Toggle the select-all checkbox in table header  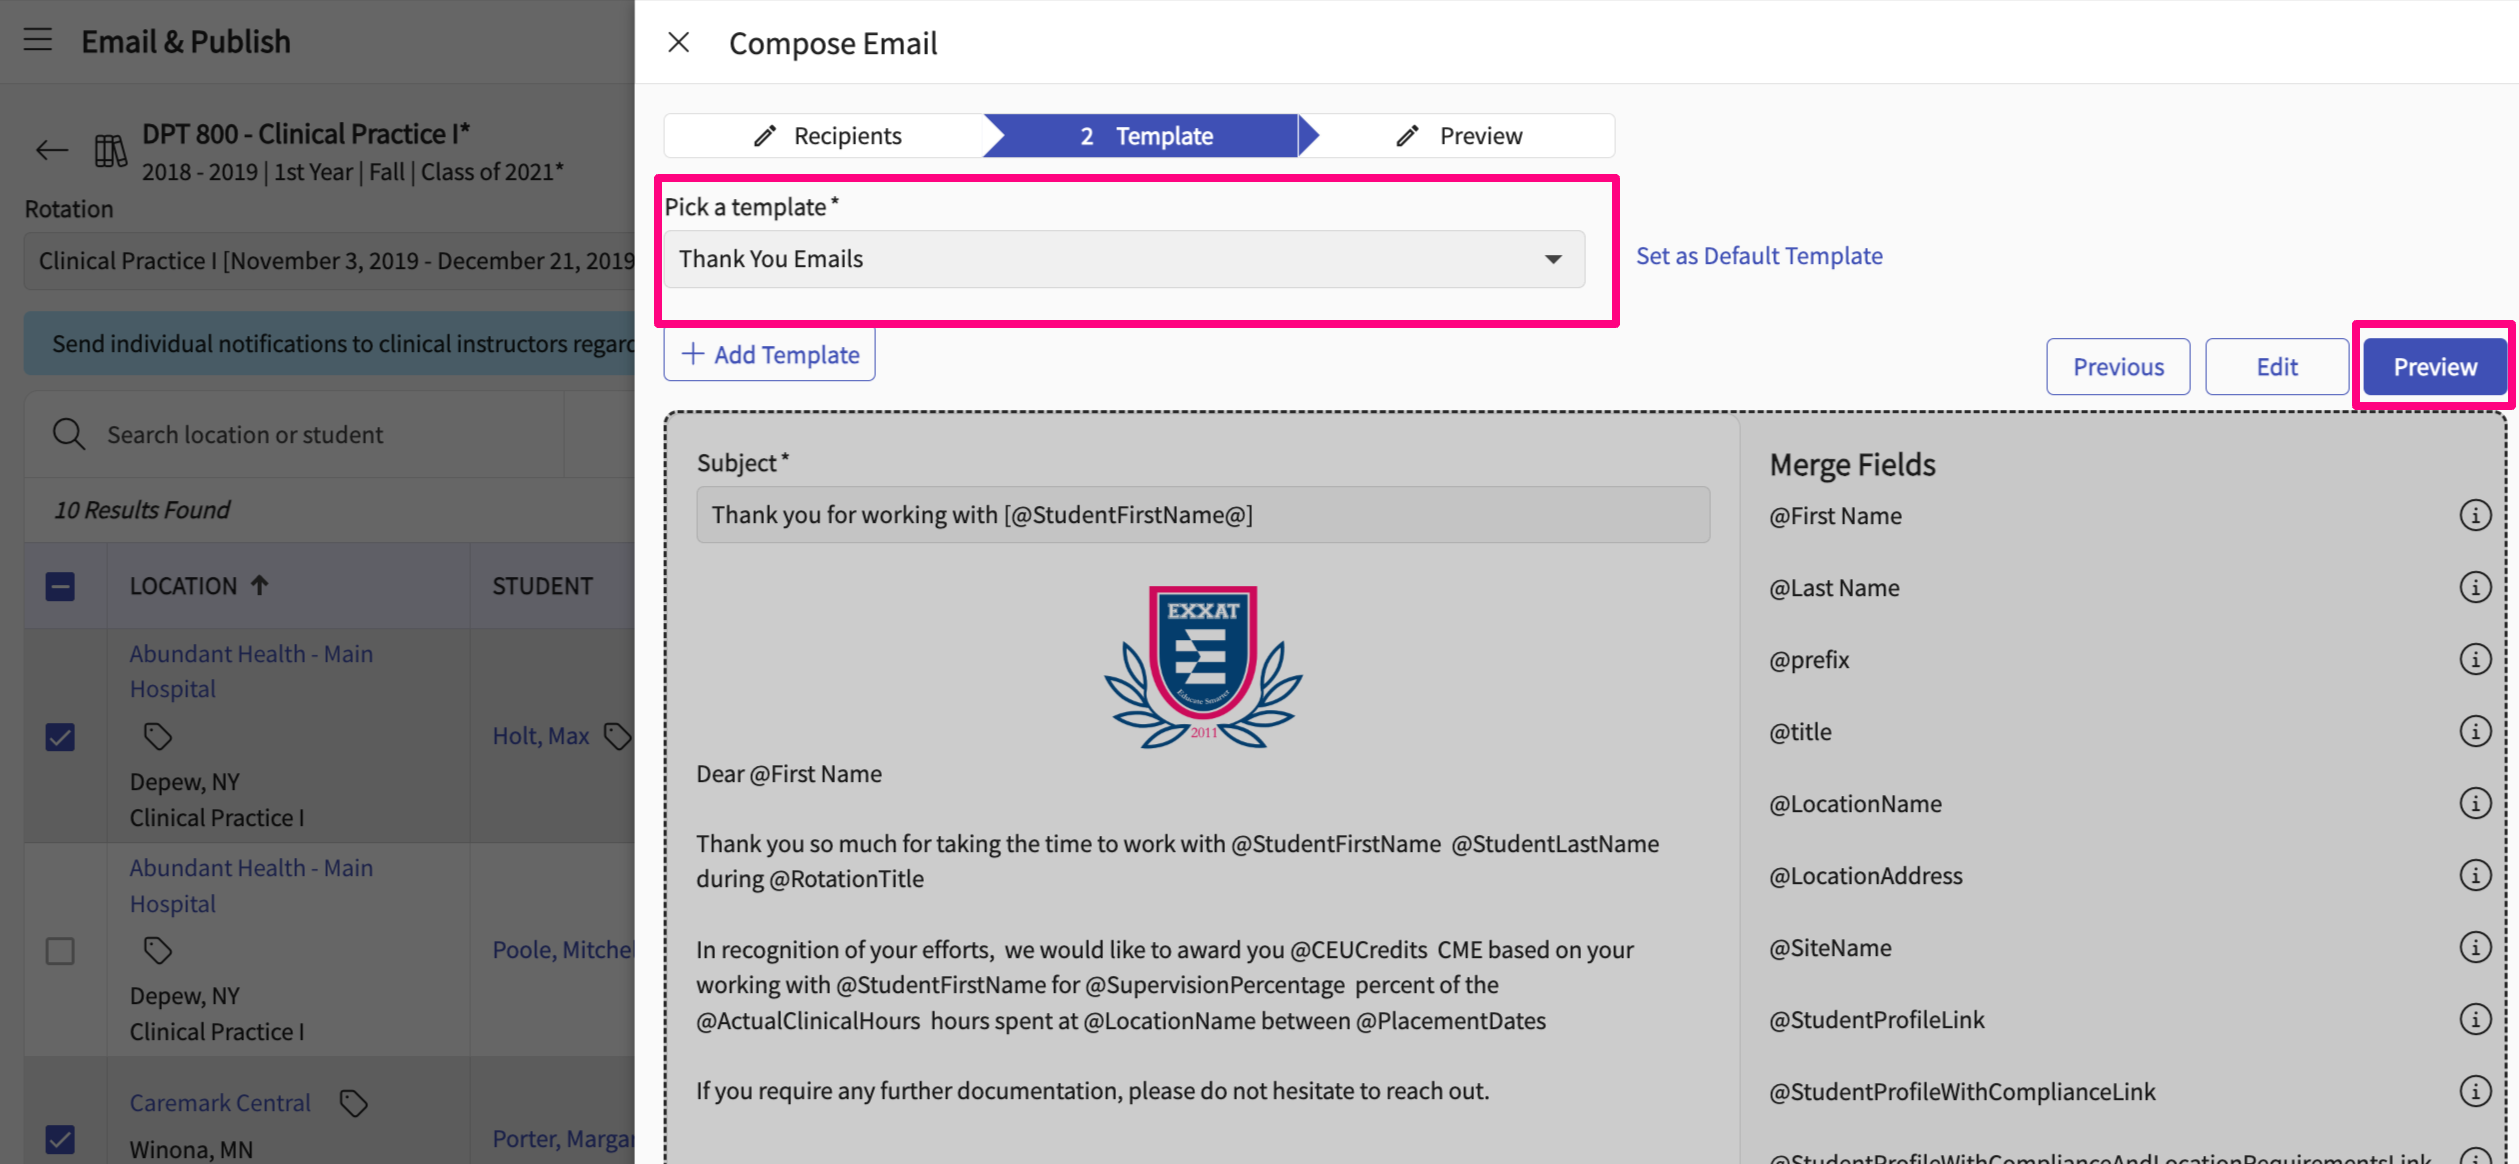point(60,586)
